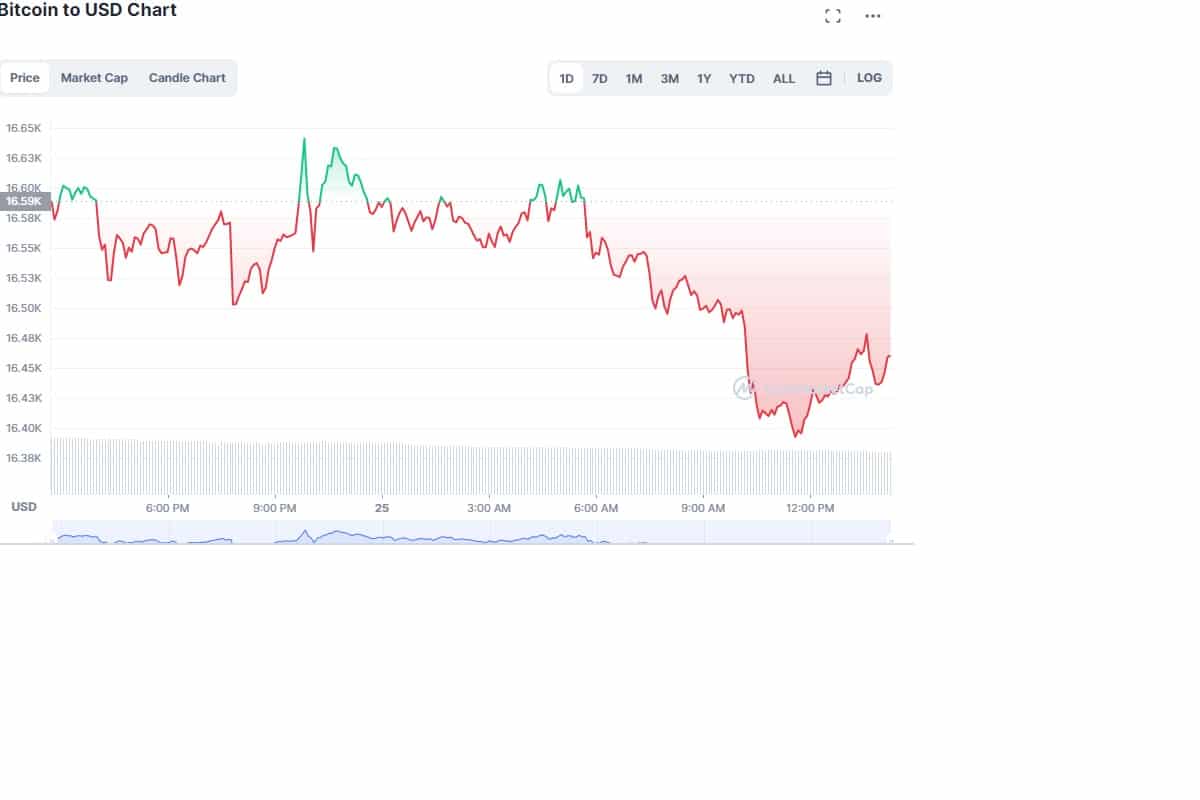Screen dimensions: 1200x800
Task: Click the USD currency label
Action: 24,507
